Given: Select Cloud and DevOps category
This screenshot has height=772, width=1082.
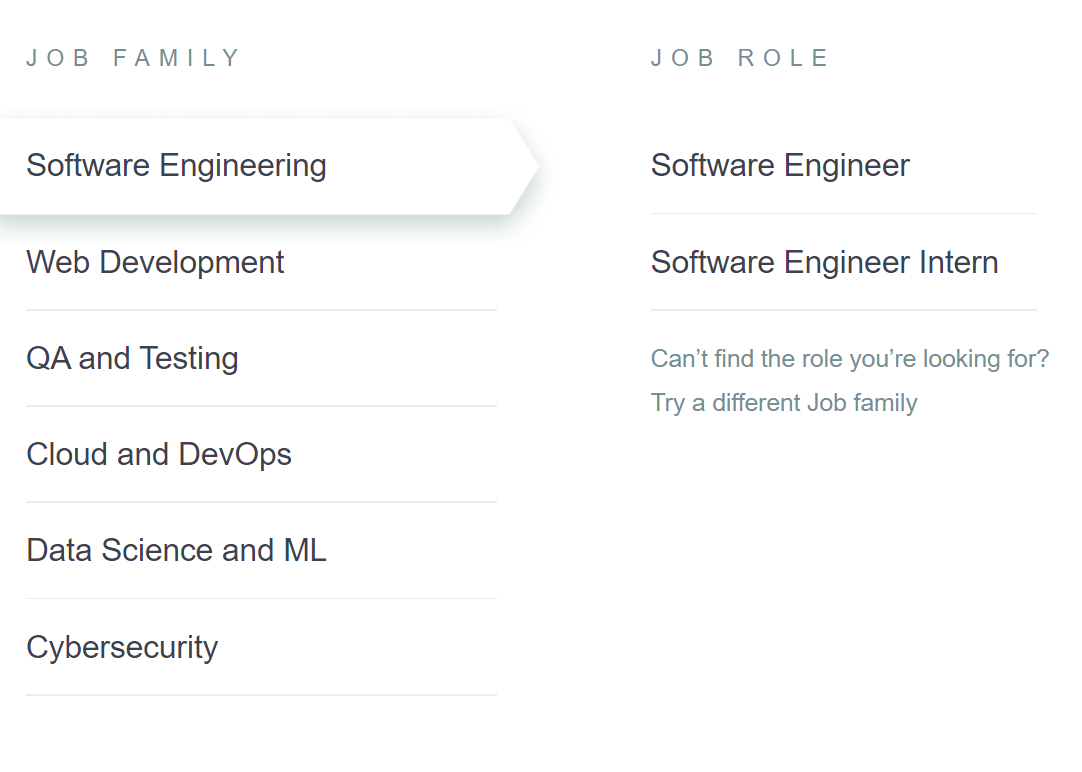Looking at the screenshot, I should point(159,455).
